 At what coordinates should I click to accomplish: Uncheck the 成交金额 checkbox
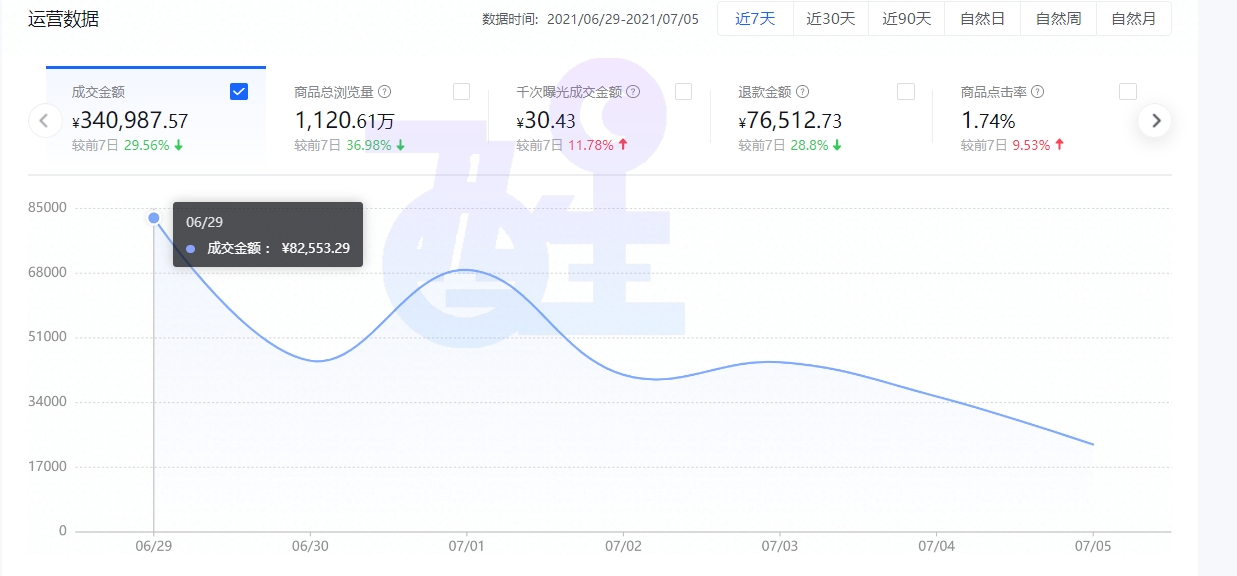239,91
